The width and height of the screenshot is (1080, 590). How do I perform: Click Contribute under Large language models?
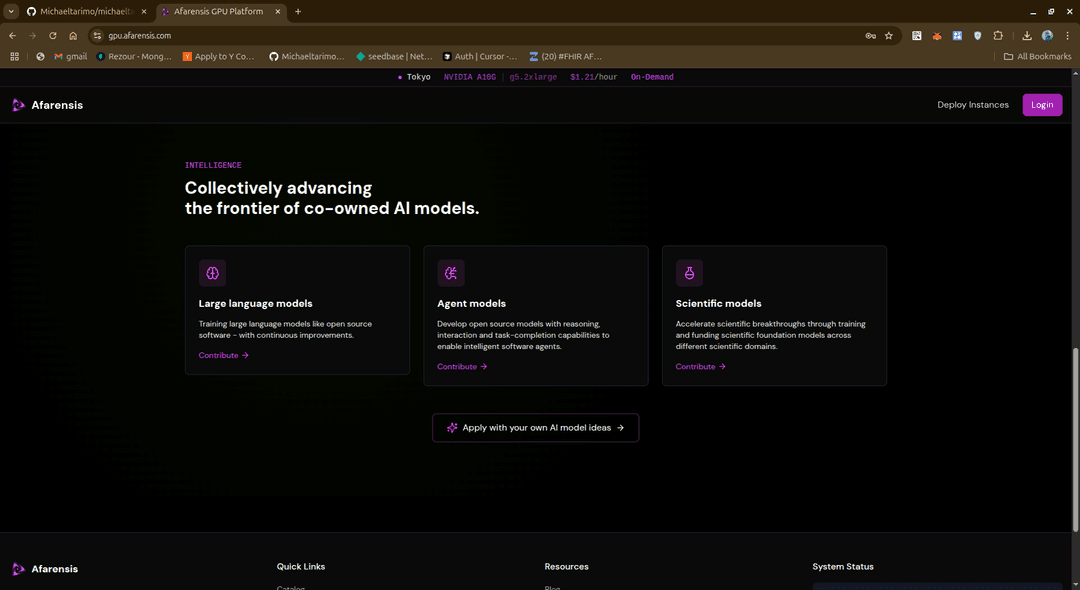tap(223, 355)
